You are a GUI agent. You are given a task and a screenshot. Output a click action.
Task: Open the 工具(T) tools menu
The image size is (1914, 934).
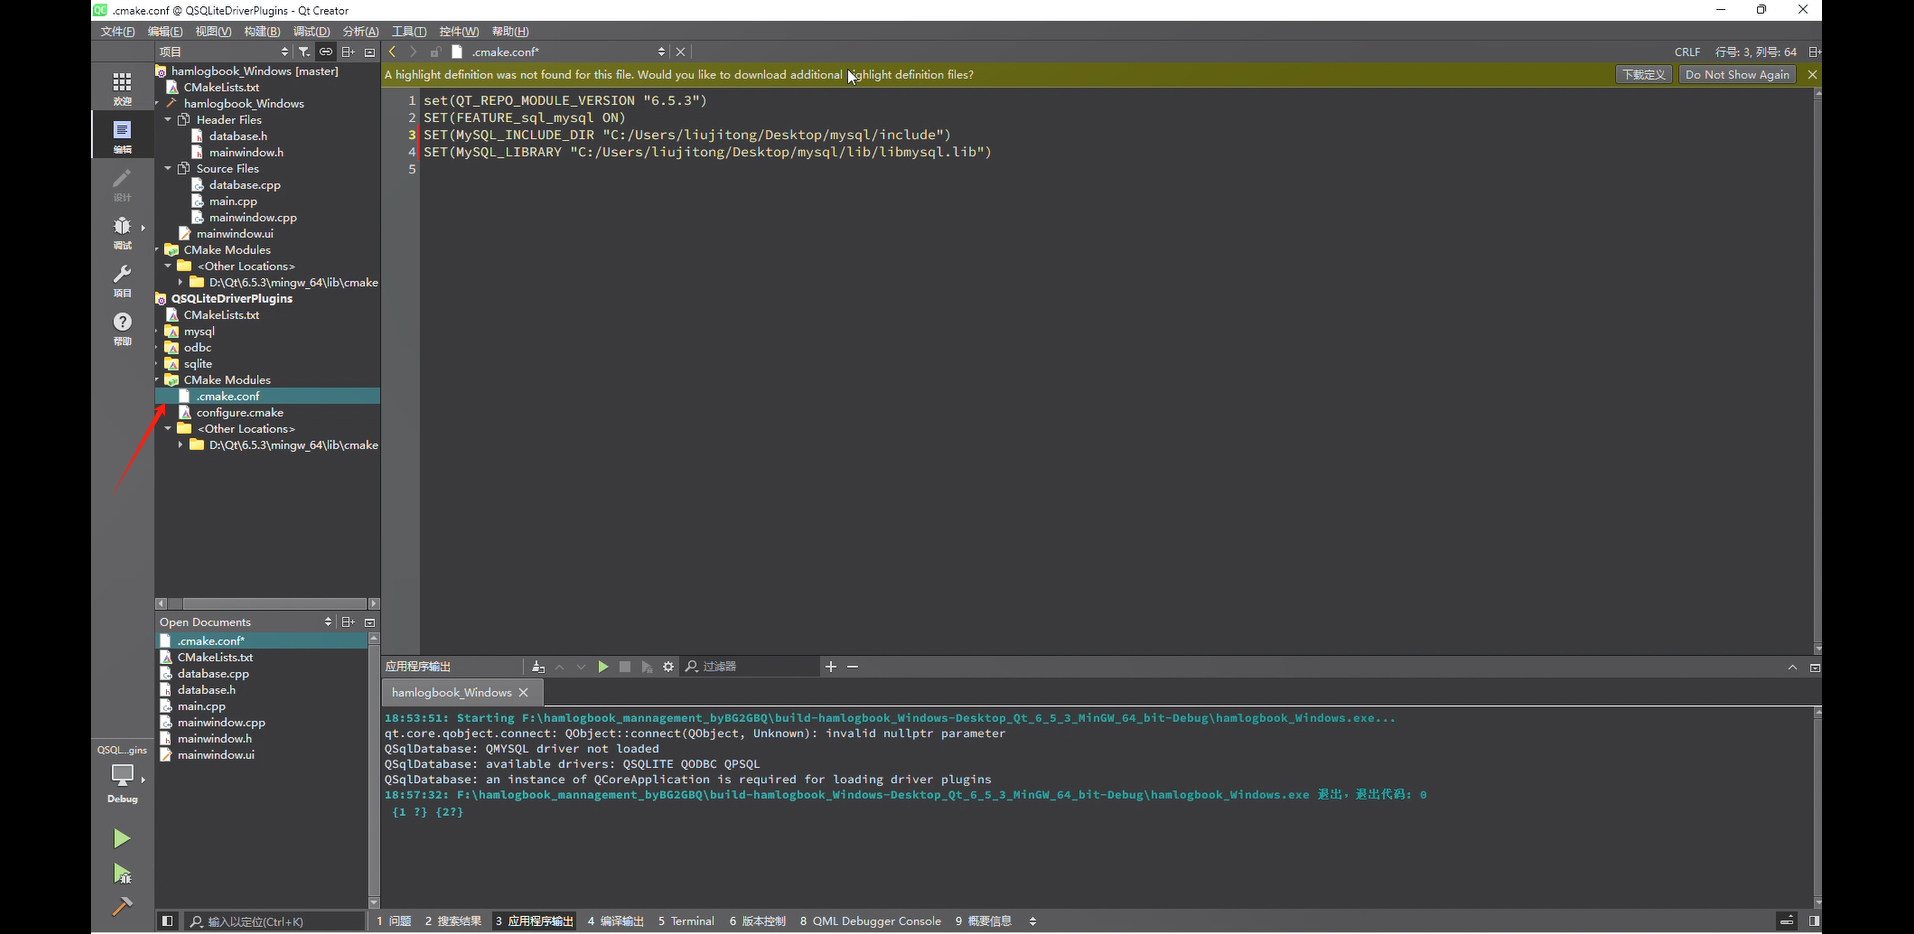(x=409, y=31)
